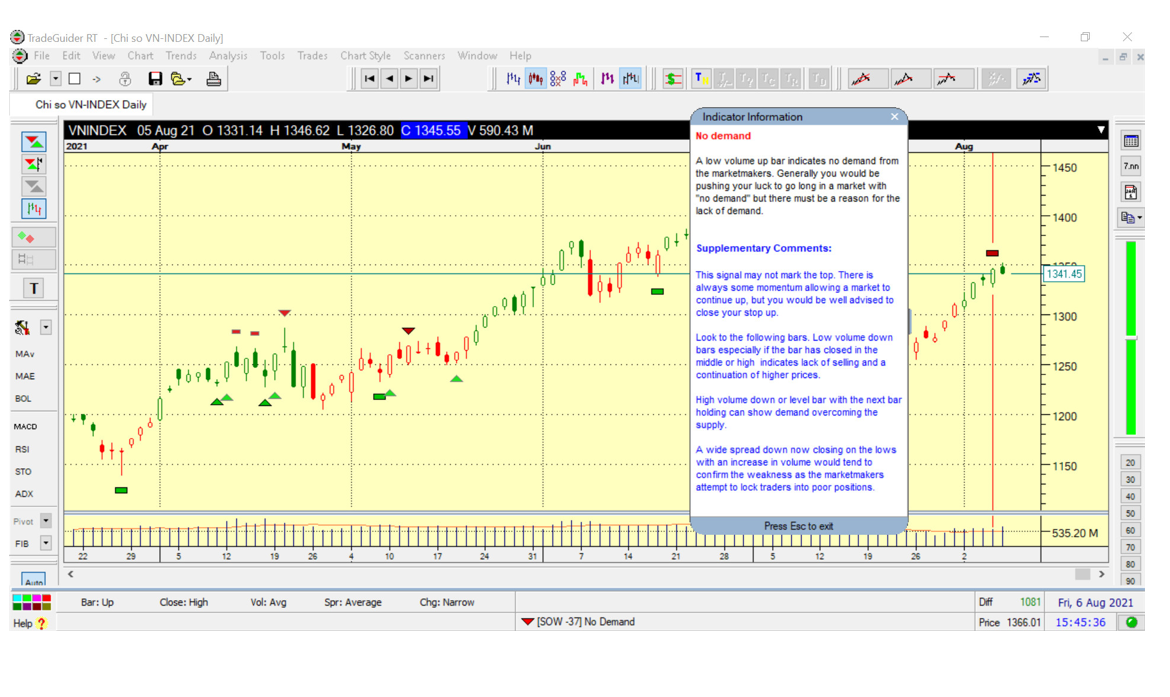Image resolution: width=1170 pixels, height=697 pixels.
Task: Jump to first bar with rewind control
Action: [x=370, y=79]
